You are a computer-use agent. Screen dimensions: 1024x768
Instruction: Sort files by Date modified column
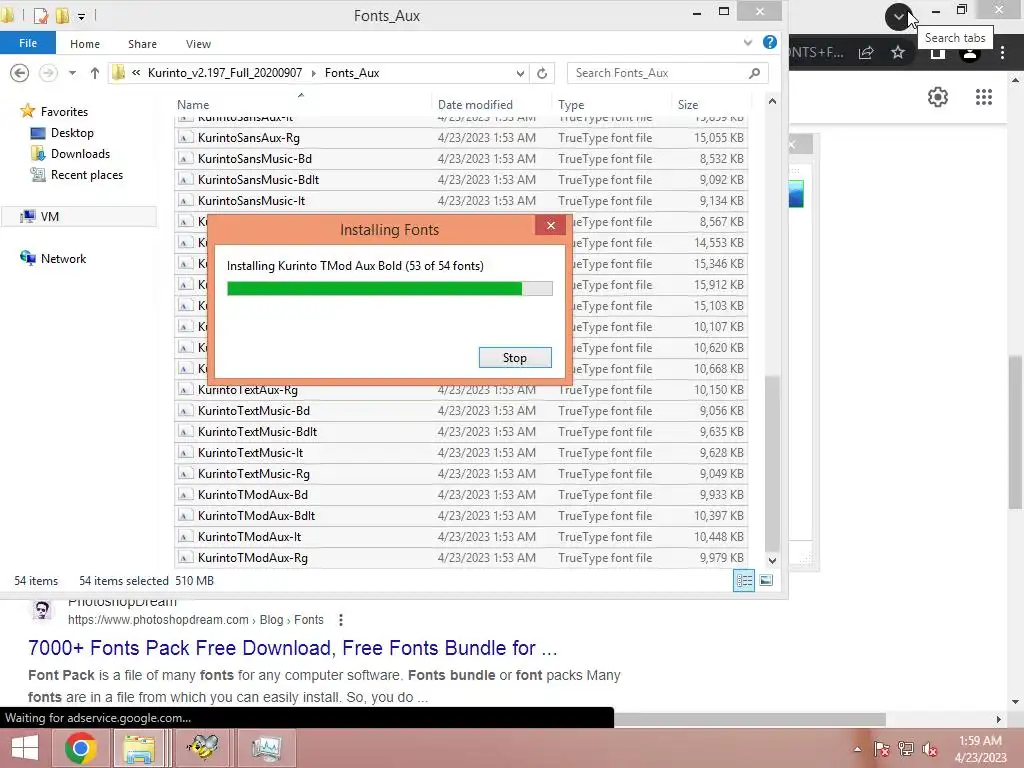coord(475,104)
